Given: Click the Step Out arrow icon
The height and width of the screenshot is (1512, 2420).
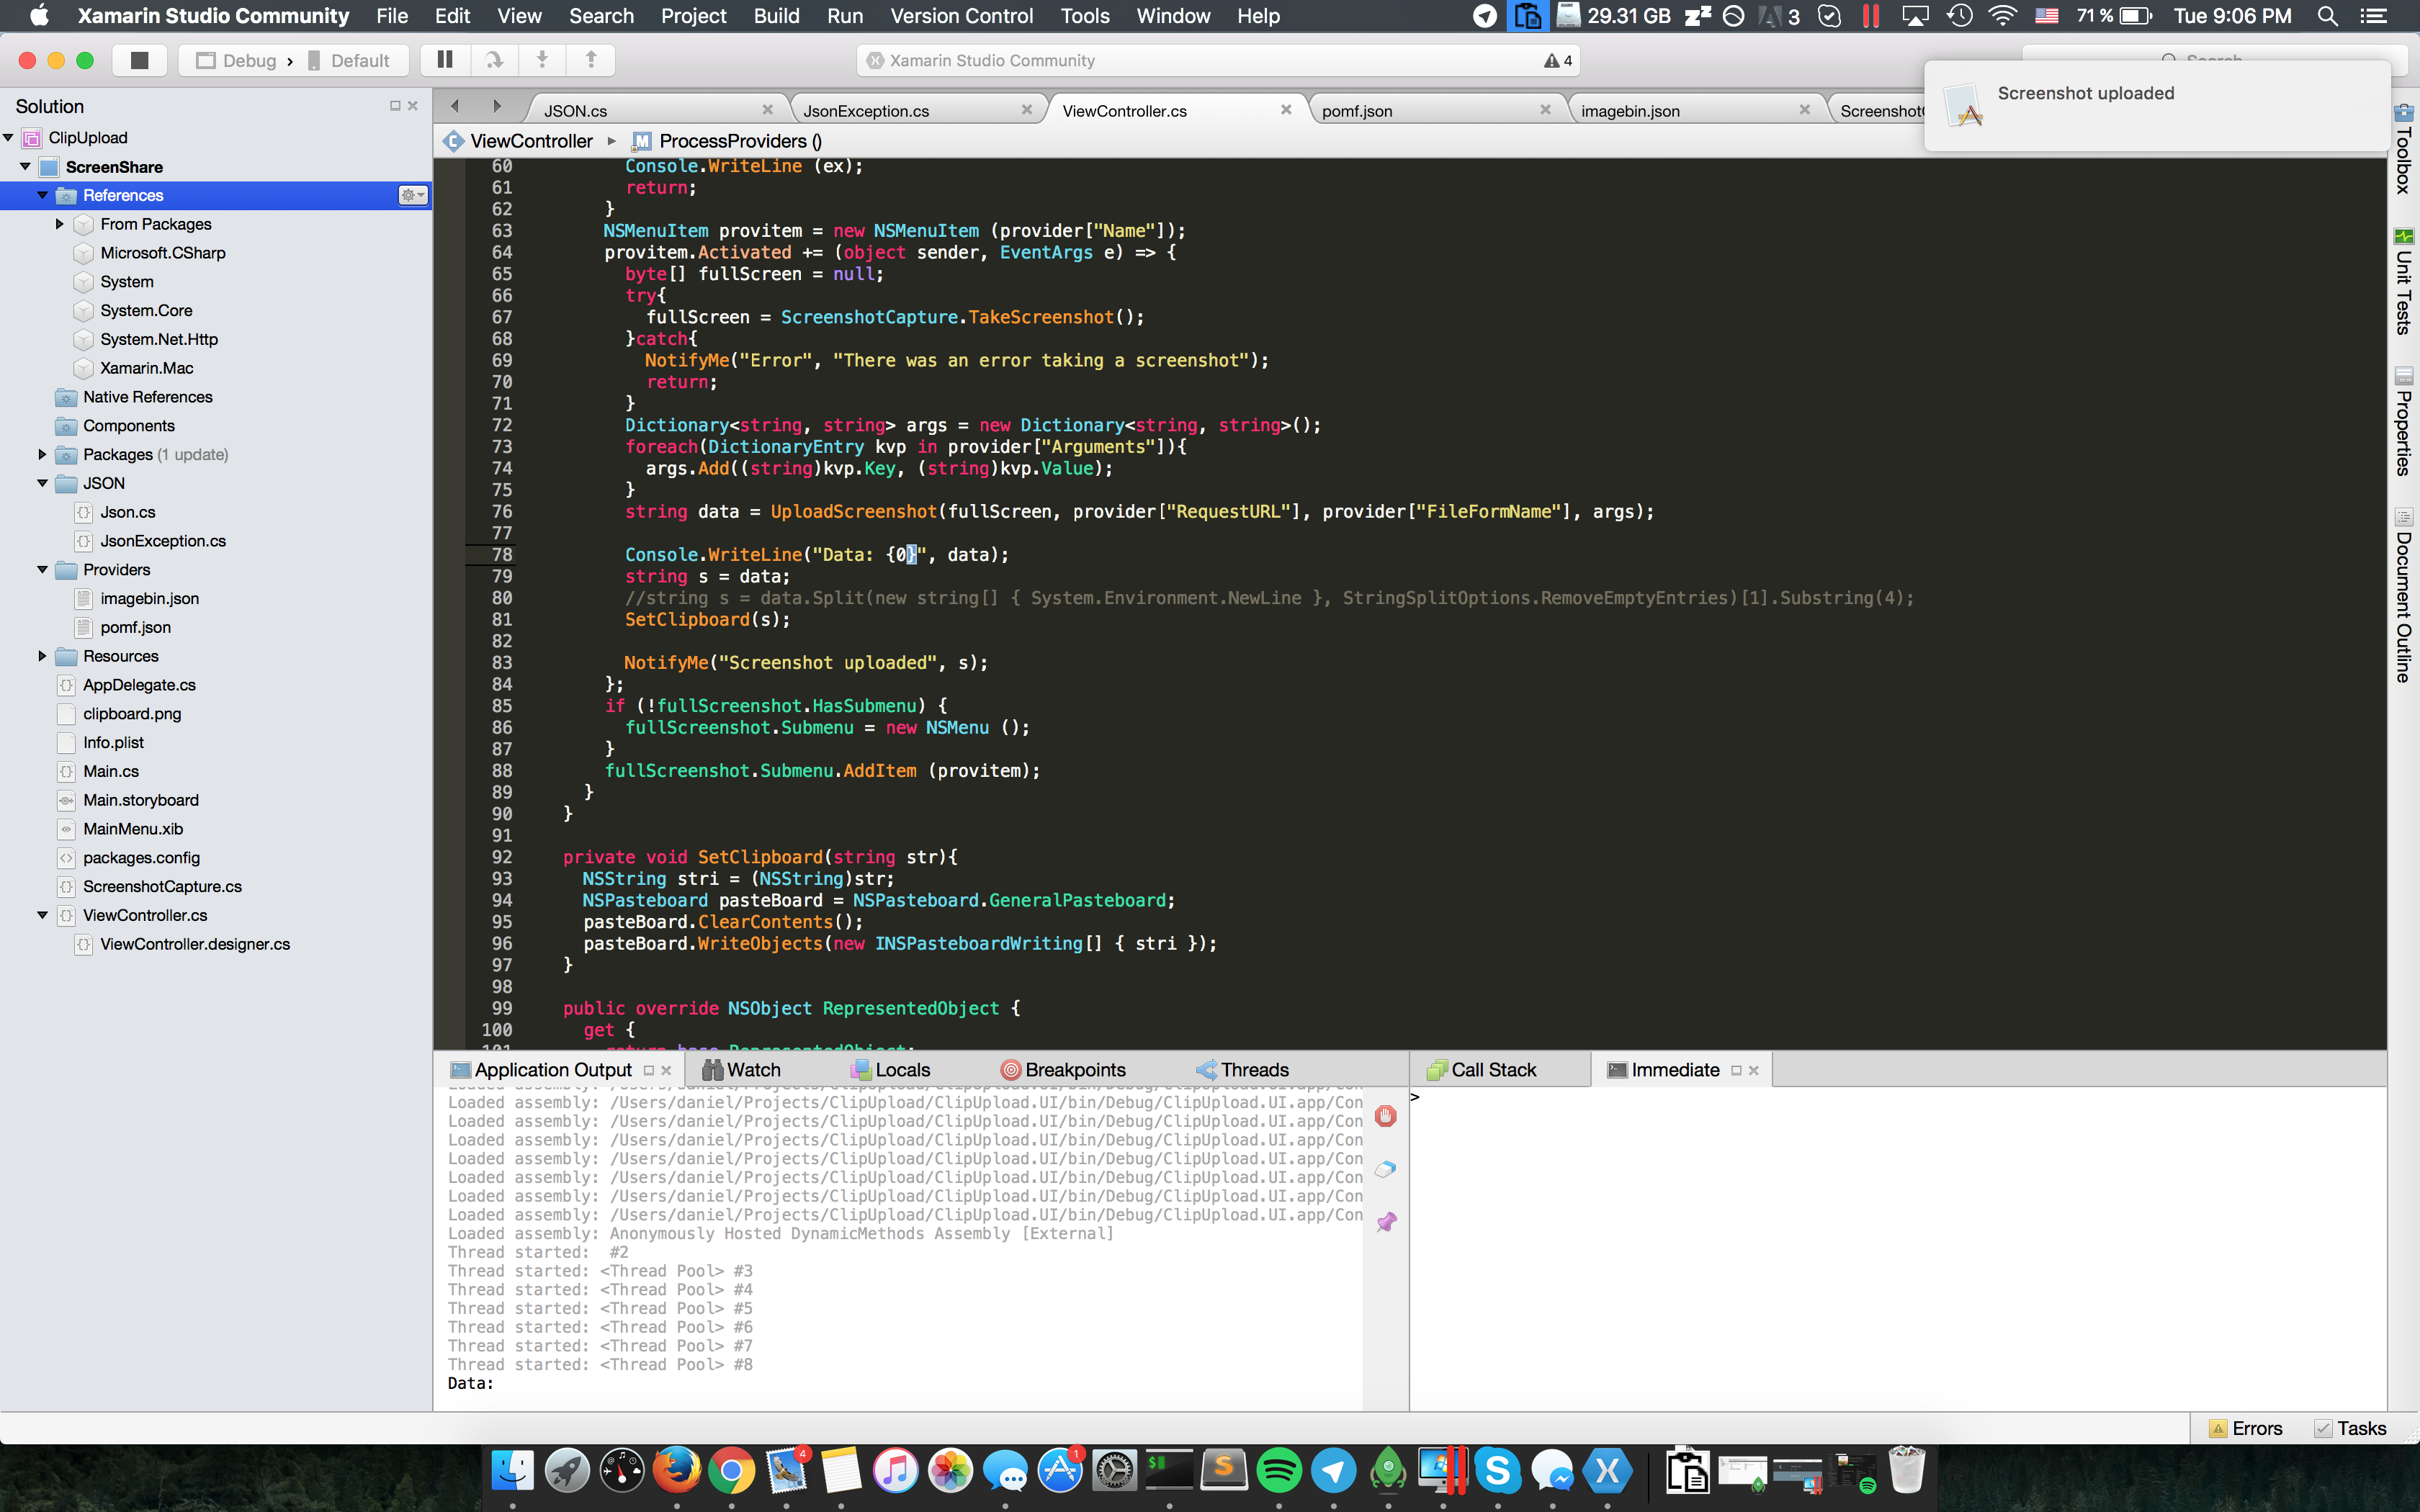Looking at the screenshot, I should click(591, 60).
